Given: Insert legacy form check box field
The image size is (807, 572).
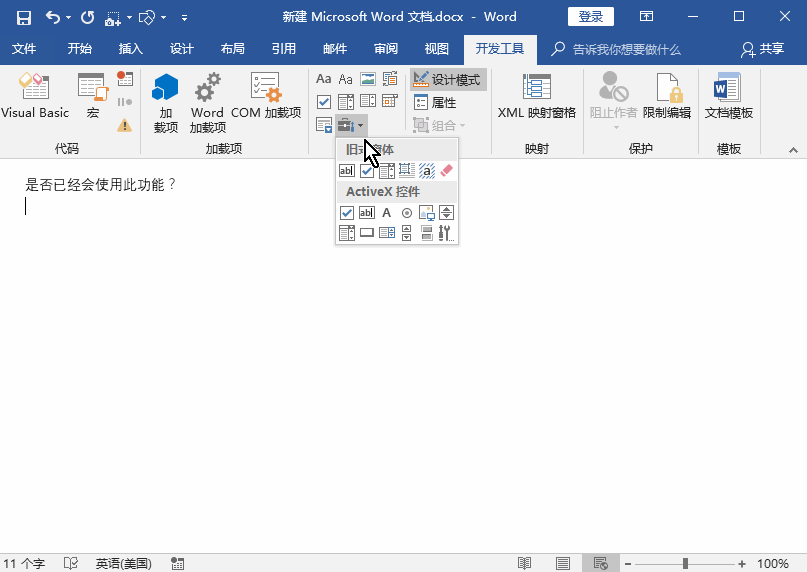Looking at the screenshot, I should 367,171.
